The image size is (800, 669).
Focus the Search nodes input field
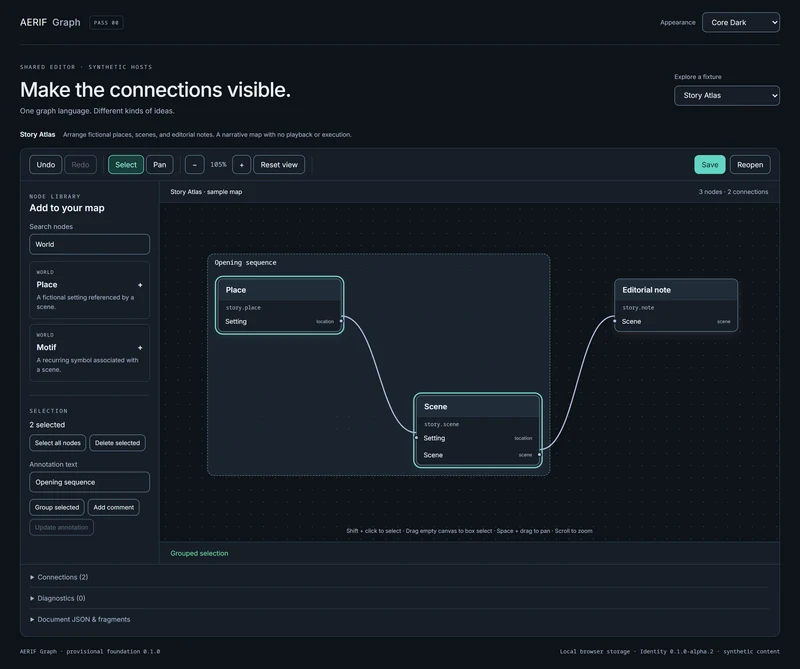tap(89, 244)
